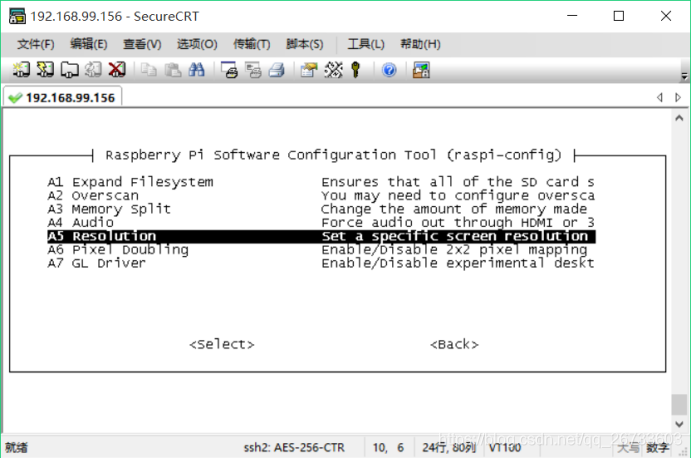Screen dimensions: 692x458
Task: Close the SecureCRT window
Action: click(666, 16)
